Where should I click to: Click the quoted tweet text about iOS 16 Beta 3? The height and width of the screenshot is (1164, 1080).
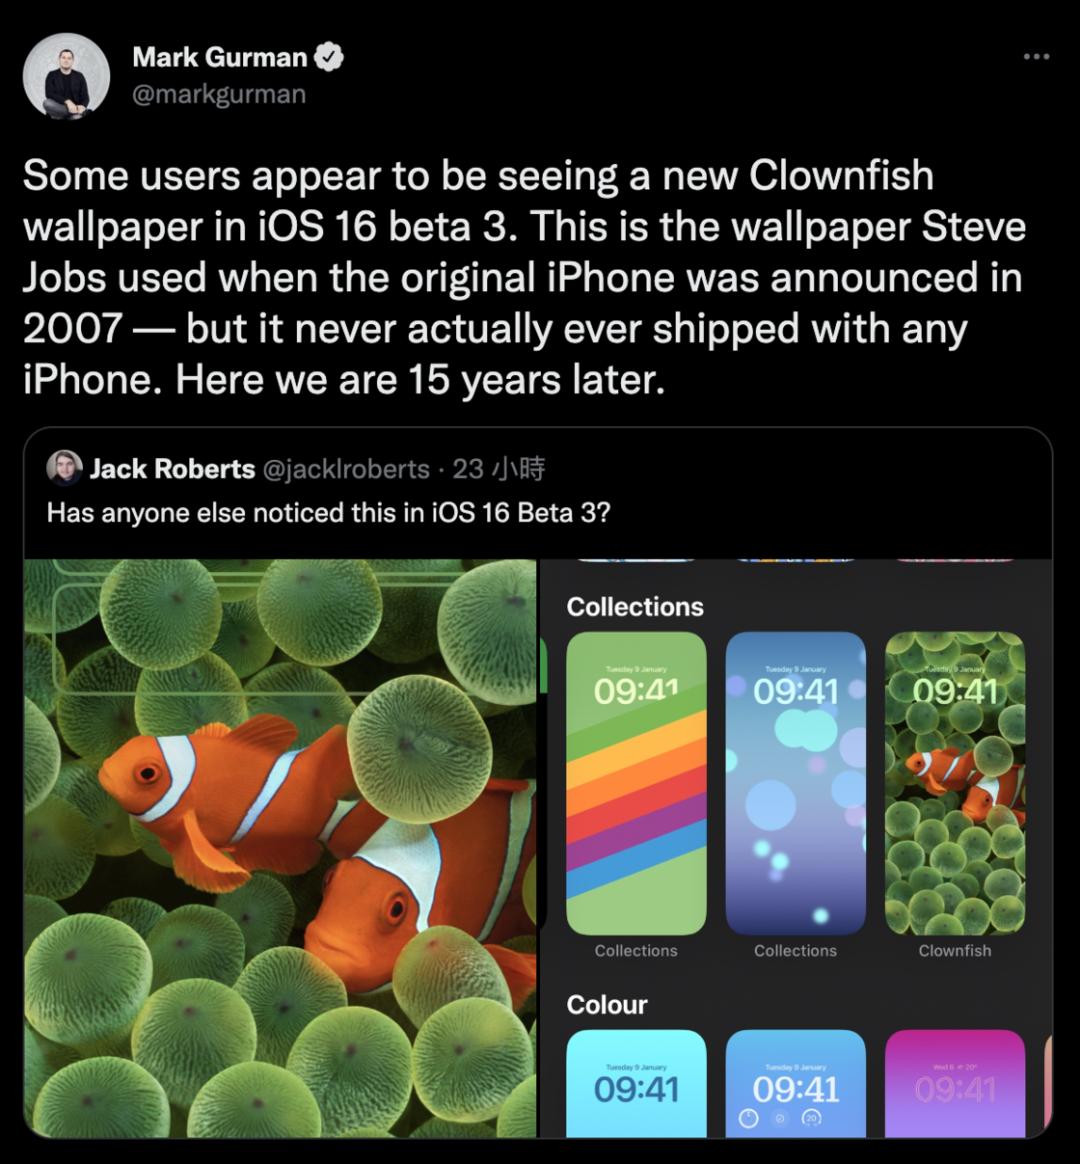point(328,513)
